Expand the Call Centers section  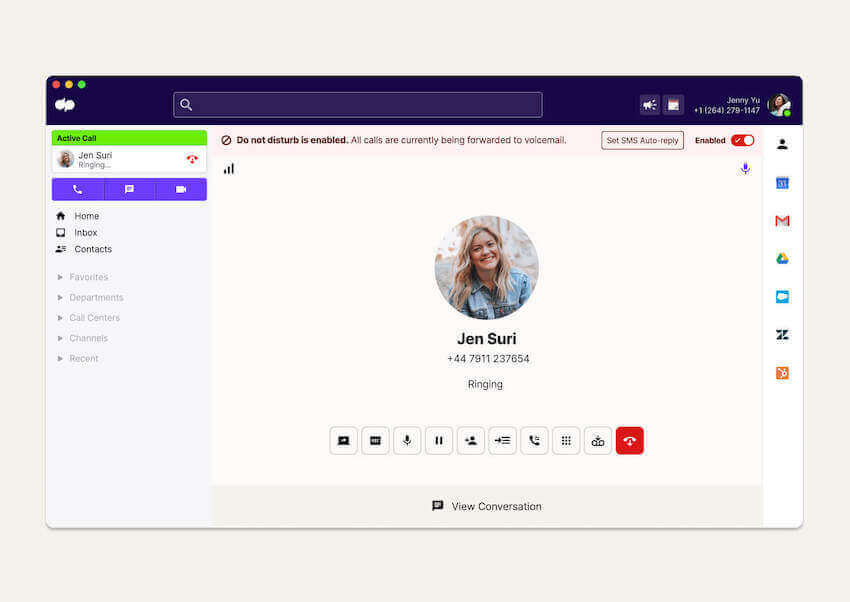(94, 317)
